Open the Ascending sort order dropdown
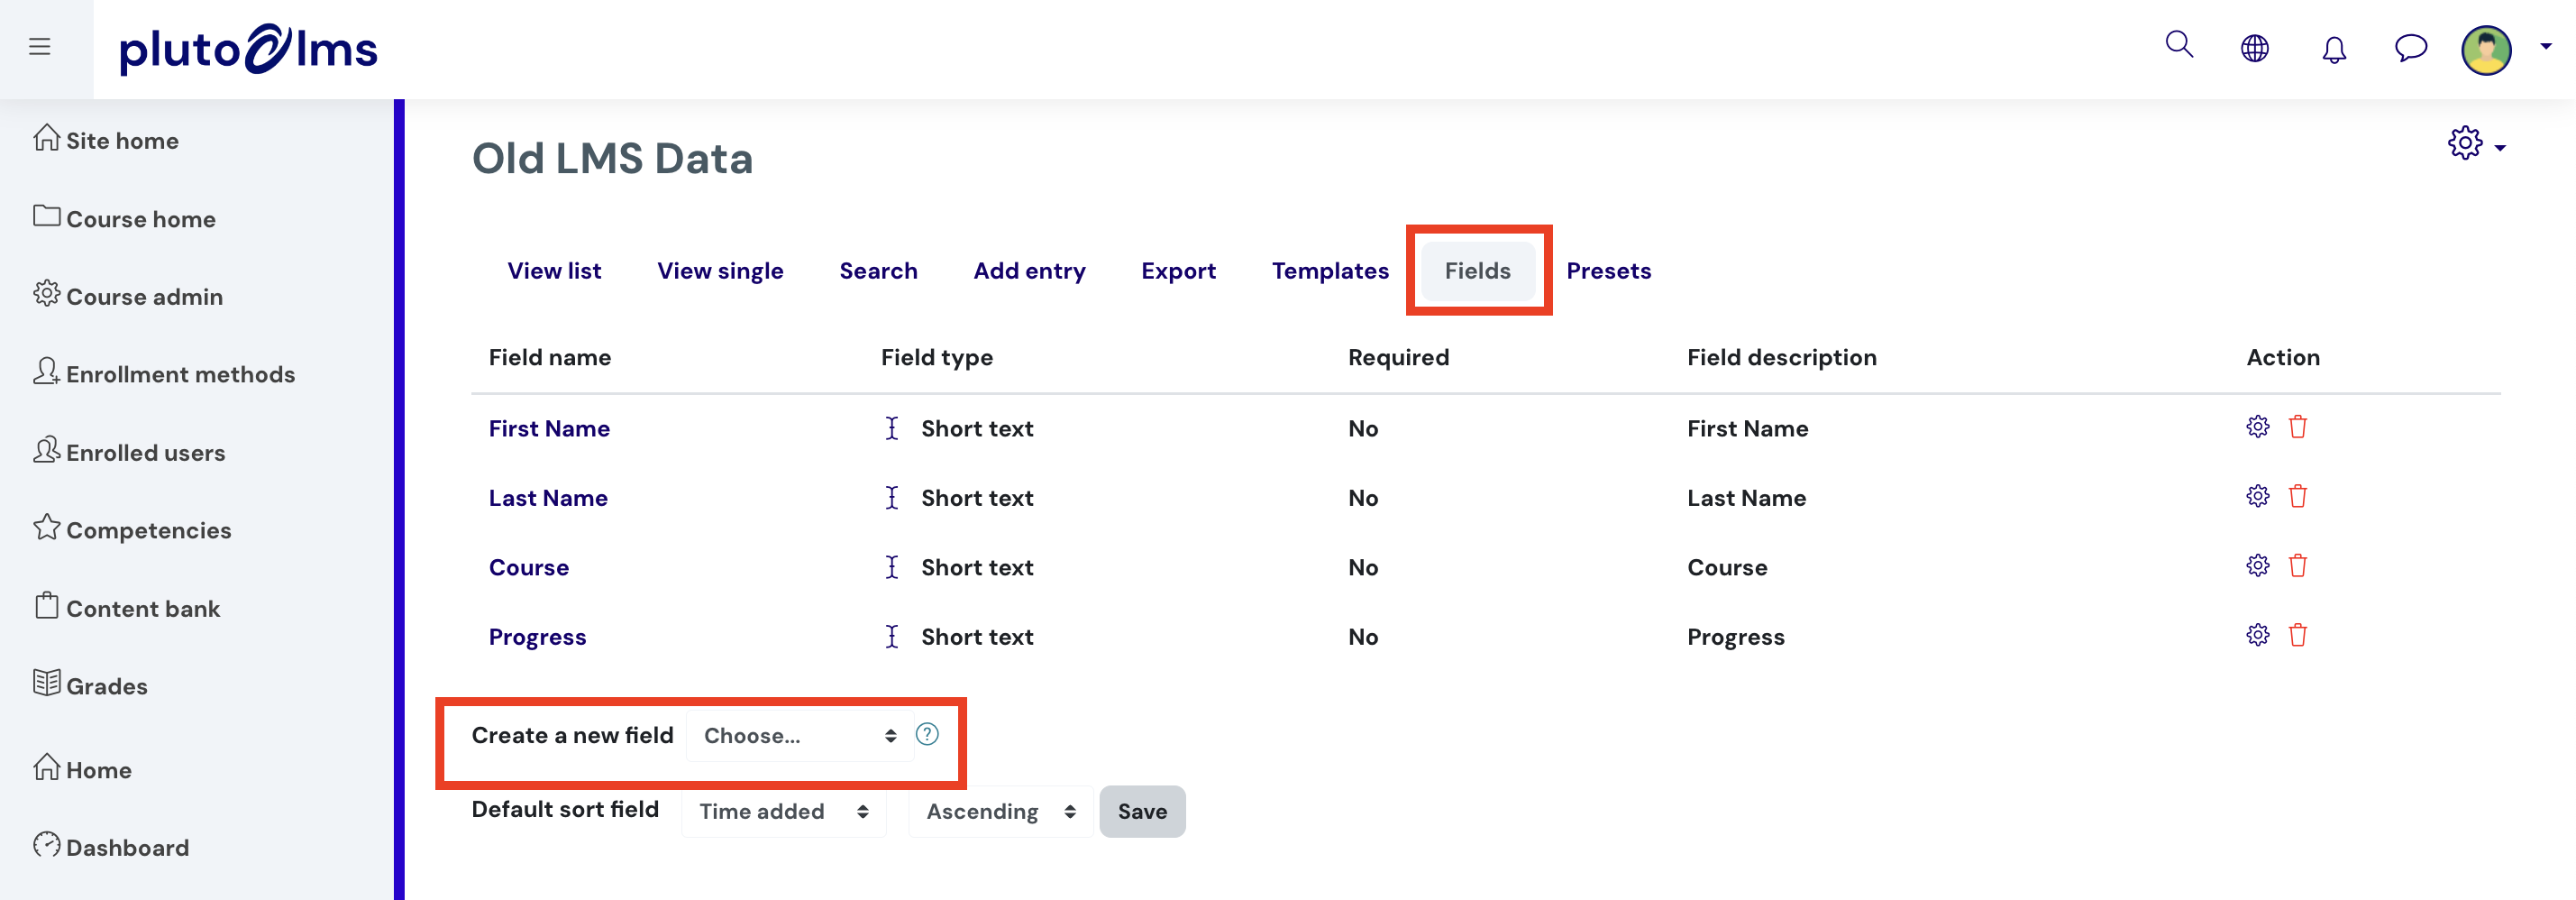2576x900 pixels. click(1000, 811)
